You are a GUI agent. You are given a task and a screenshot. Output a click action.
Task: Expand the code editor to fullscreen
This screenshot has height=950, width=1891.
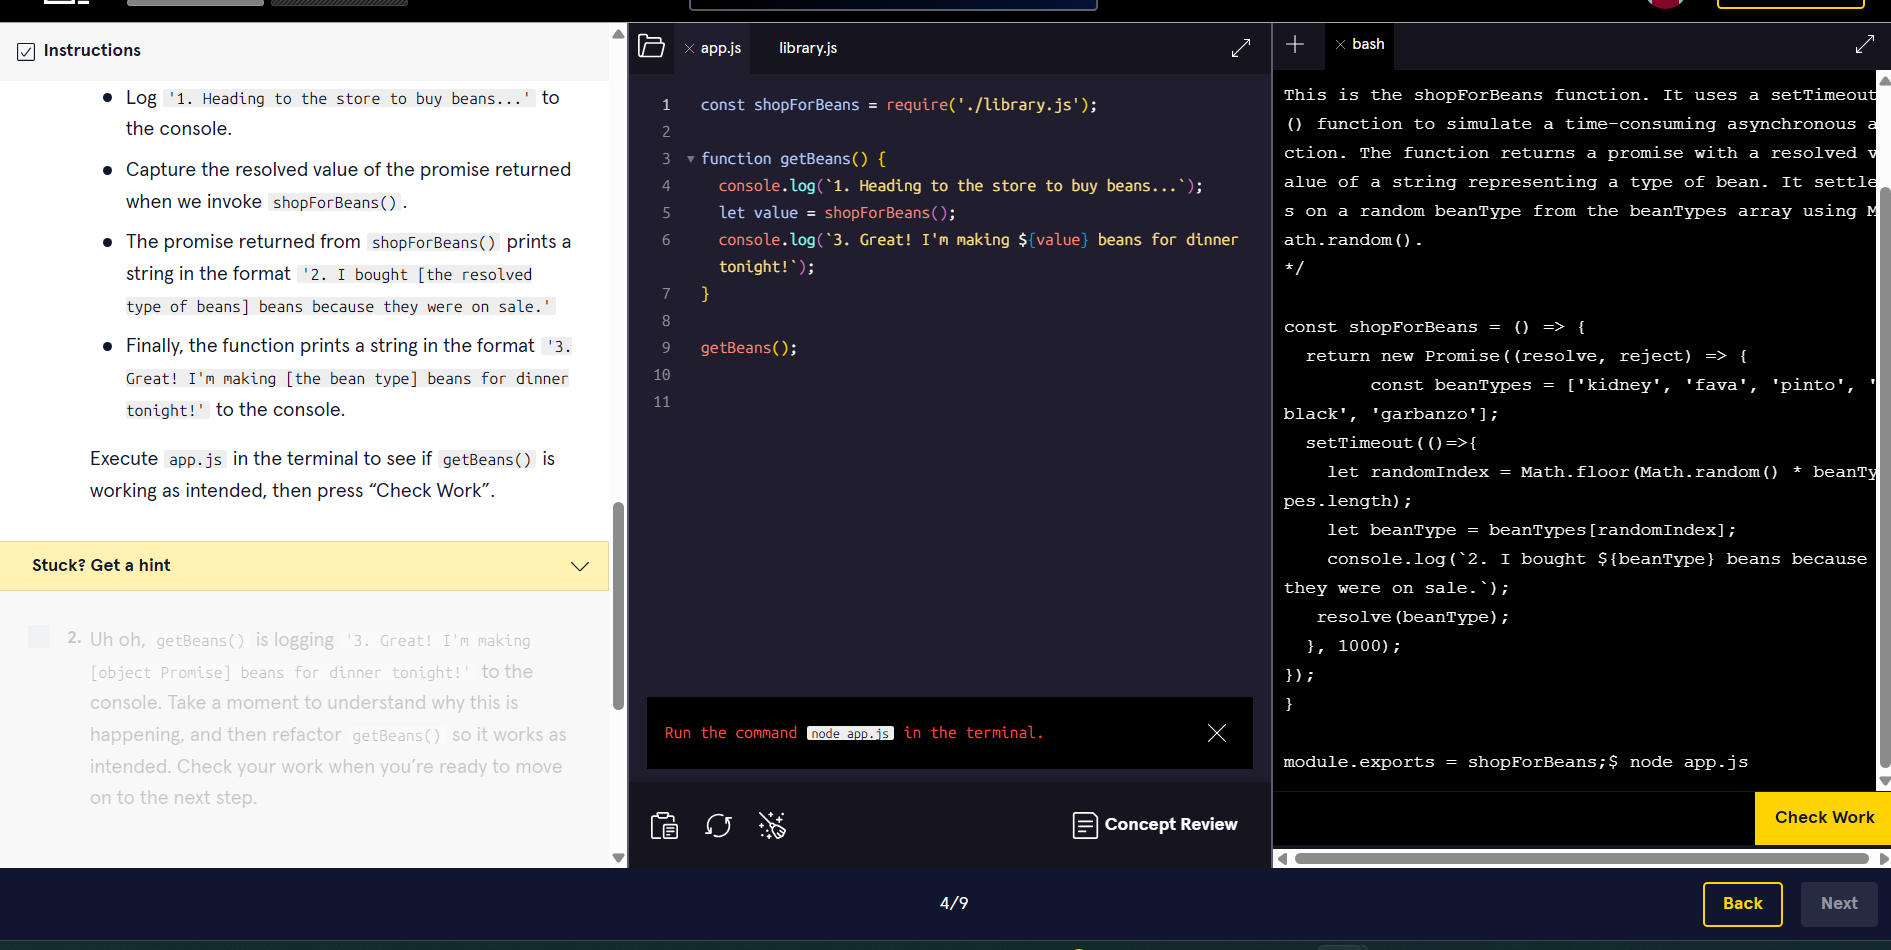[x=1240, y=48]
